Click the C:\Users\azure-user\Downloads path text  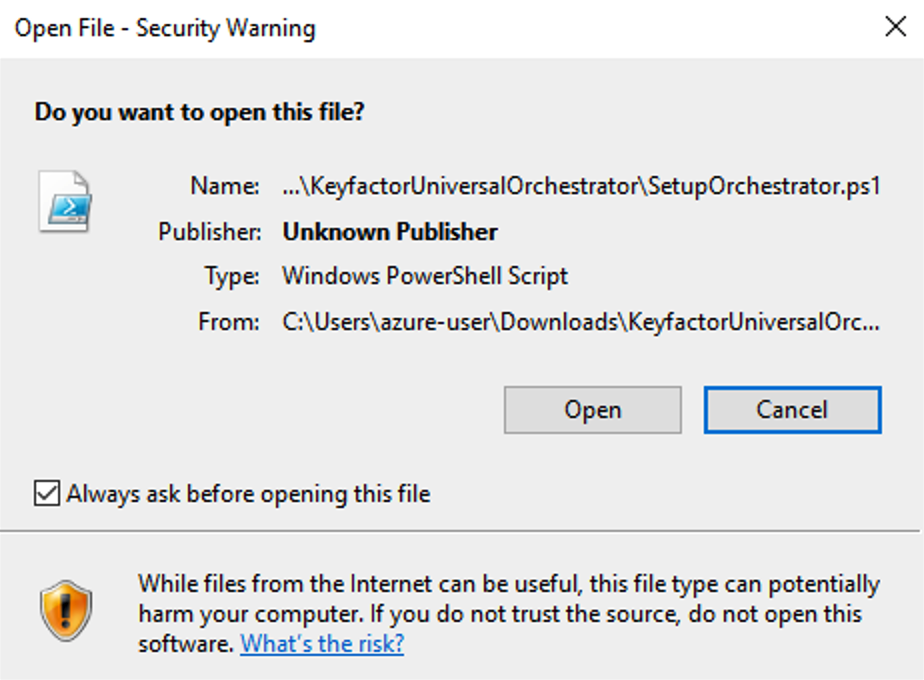coord(581,322)
